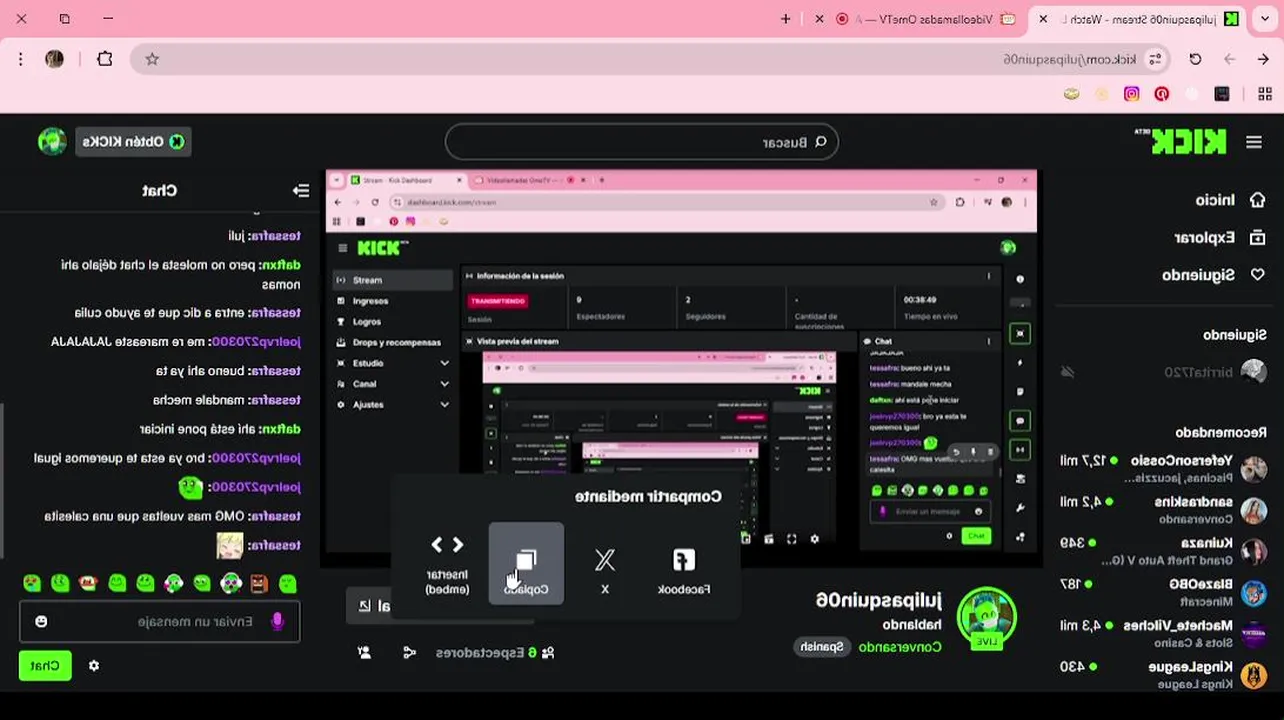Click the green KICK logo
This screenshot has width=1284, height=720.
tap(1188, 142)
